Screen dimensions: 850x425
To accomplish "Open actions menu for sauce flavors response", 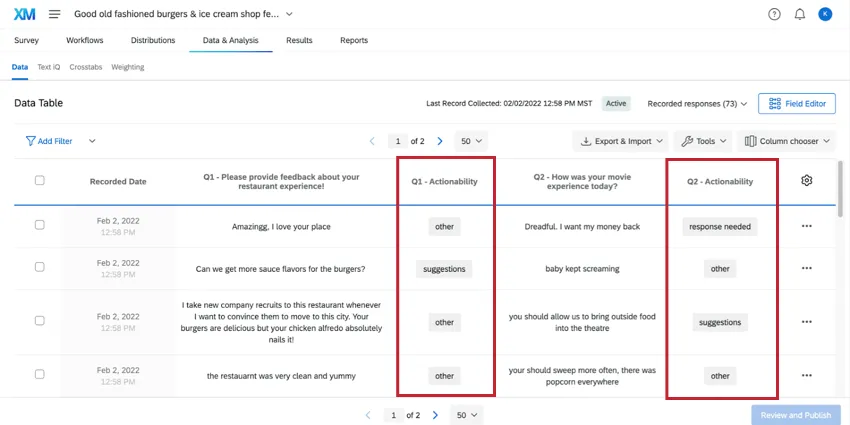I will (807, 269).
